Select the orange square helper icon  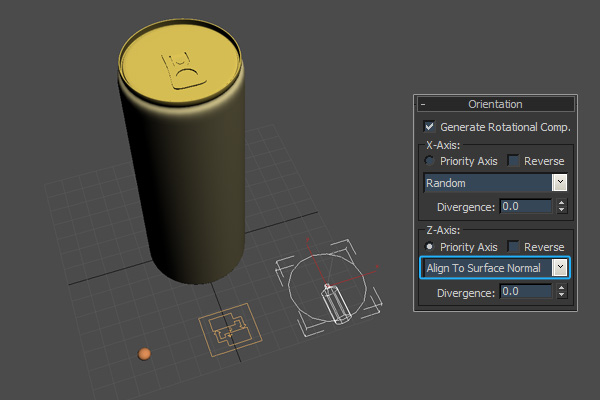coord(228,329)
